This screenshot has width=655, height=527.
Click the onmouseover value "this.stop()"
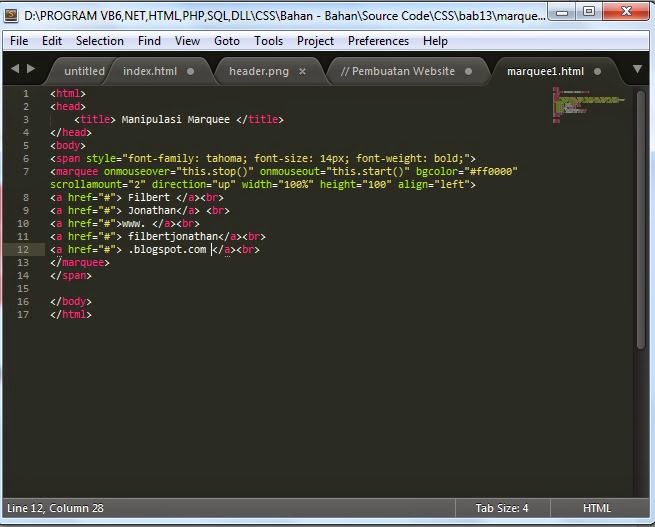coord(215,172)
